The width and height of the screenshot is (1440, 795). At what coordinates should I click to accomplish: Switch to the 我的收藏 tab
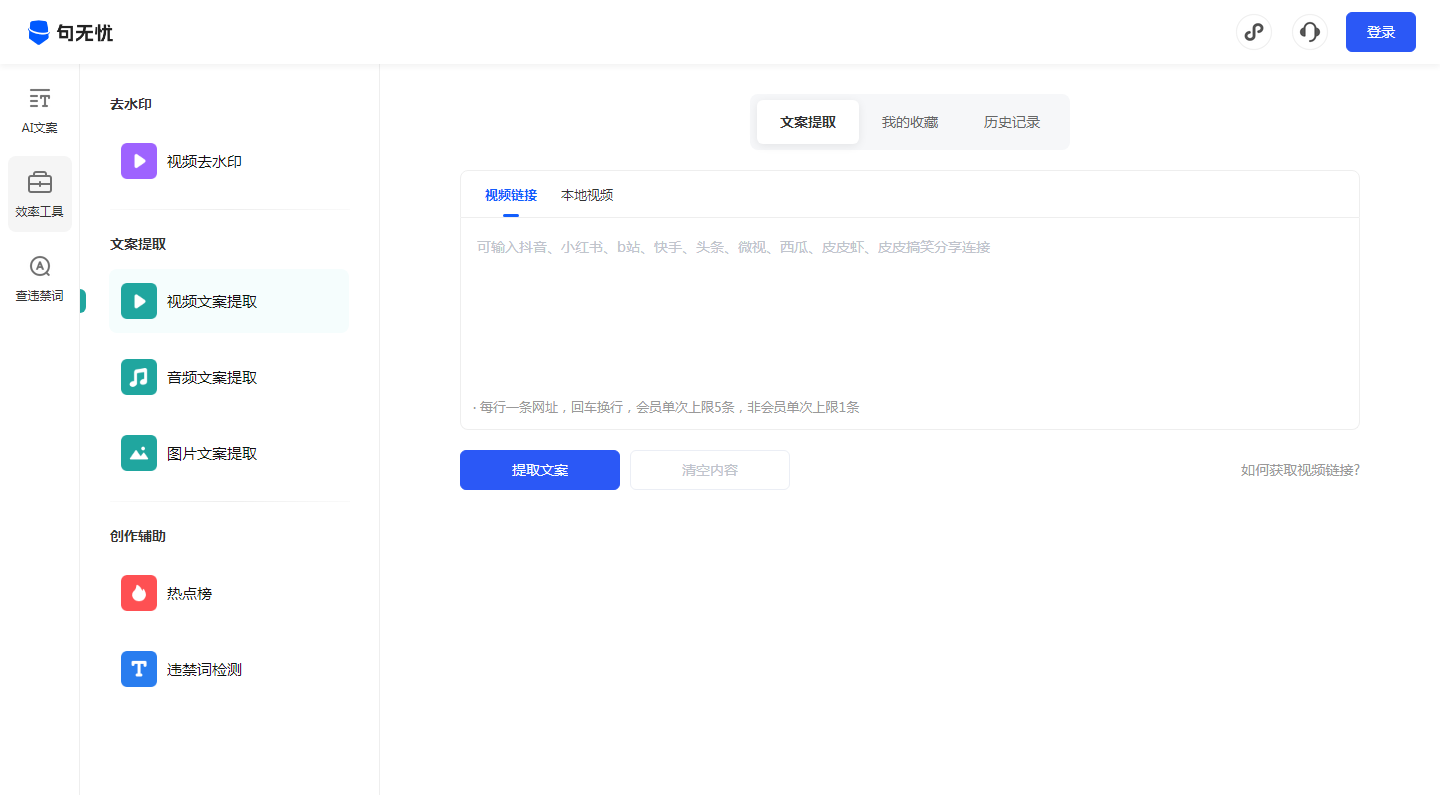pyautogui.click(x=911, y=122)
